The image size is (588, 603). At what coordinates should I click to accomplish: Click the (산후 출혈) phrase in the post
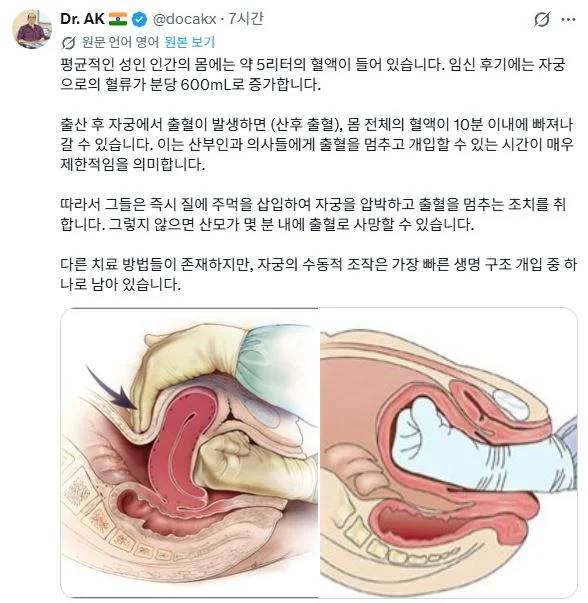click(x=306, y=124)
